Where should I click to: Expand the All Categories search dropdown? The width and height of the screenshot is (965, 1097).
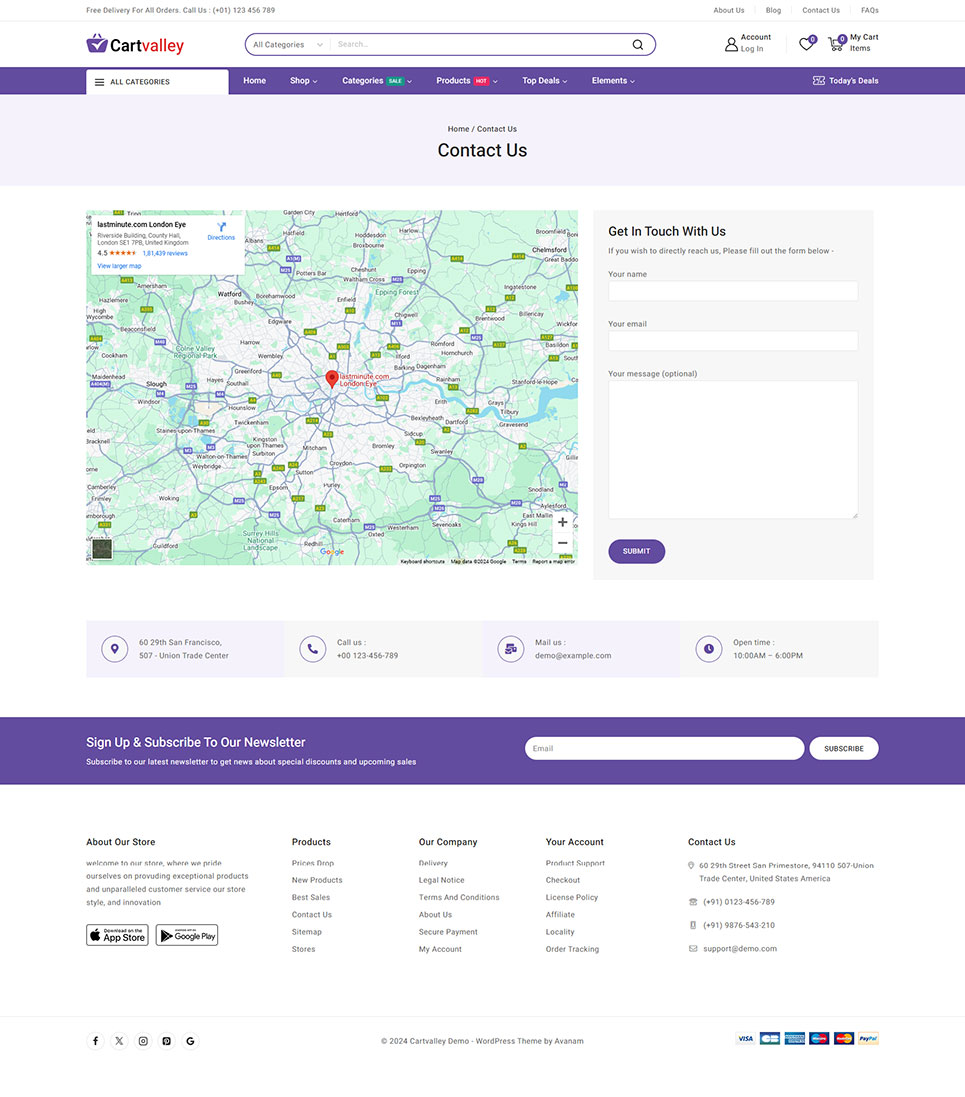(288, 45)
